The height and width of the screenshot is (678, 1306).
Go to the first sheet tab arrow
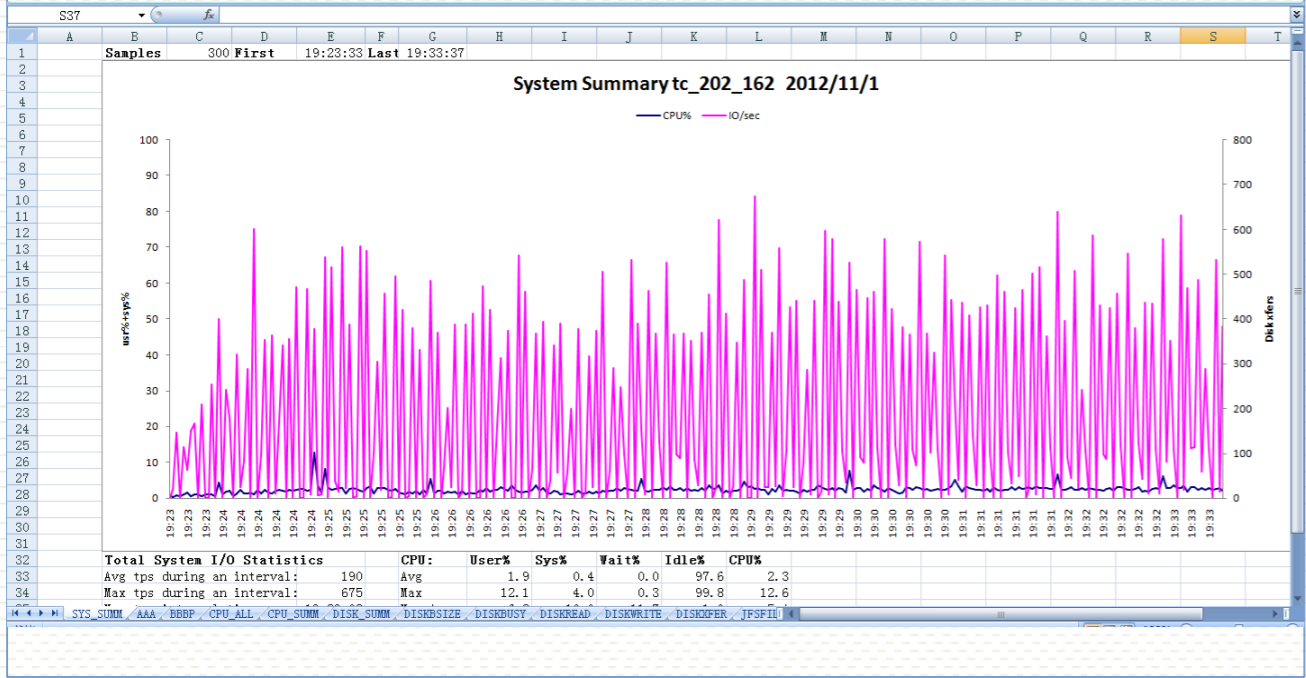click(14, 613)
